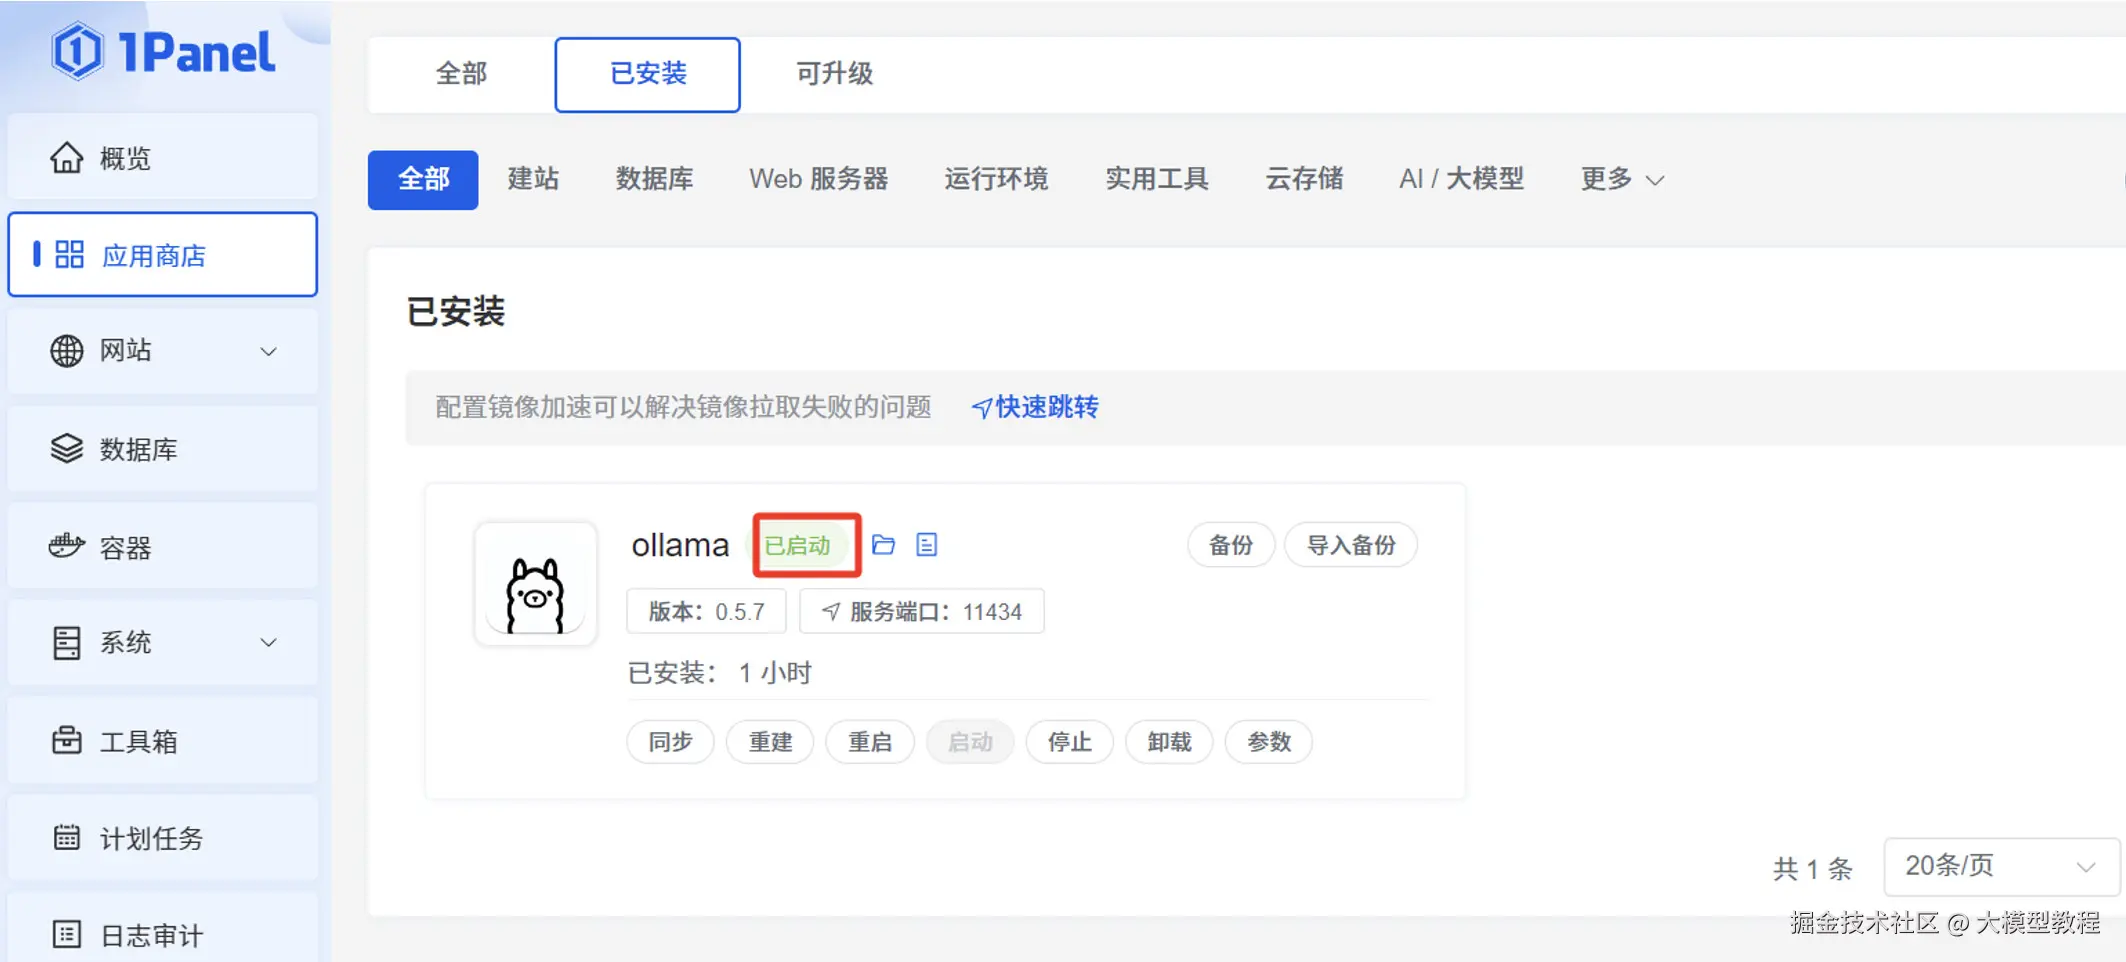Filter by 数据库 category tab

coord(654,179)
